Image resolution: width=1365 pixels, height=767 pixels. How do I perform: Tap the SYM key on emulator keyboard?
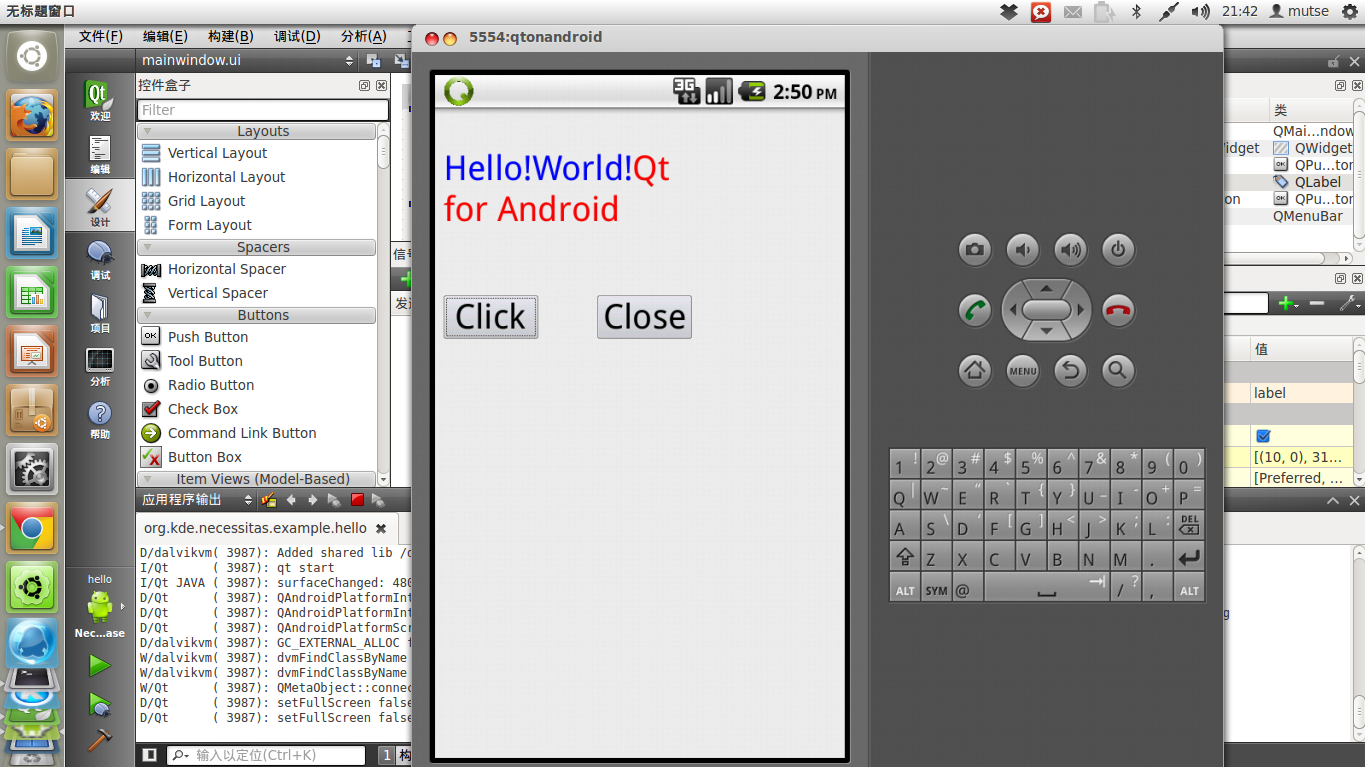click(x=936, y=589)
